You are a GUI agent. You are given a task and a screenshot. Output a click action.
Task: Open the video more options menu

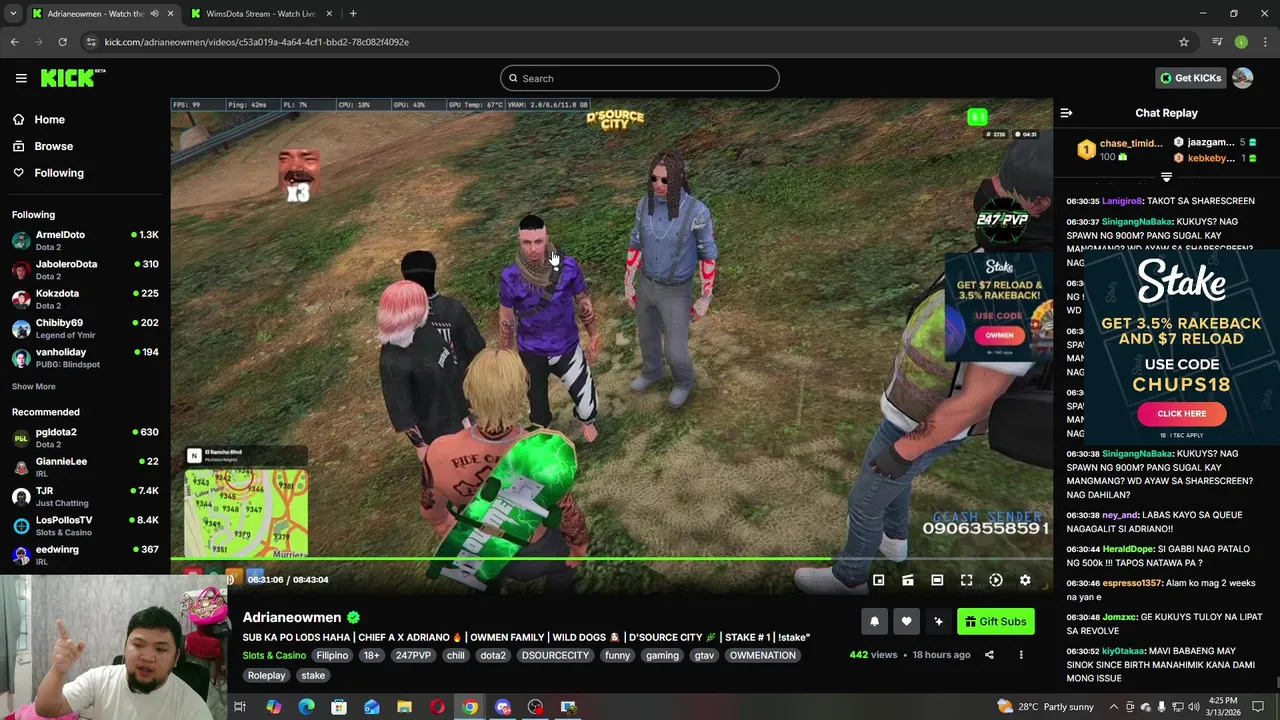1021,655
